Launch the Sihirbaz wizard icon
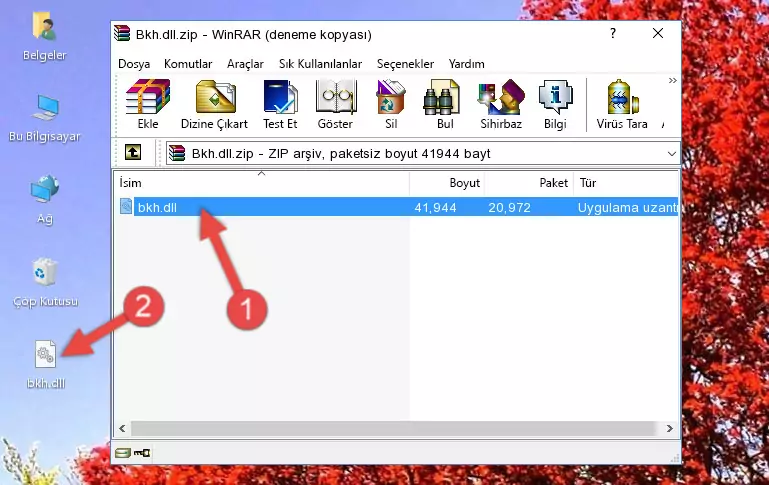The width and height of the screenshot is (769, 485). pyautogui.click(x=501, y=97)
